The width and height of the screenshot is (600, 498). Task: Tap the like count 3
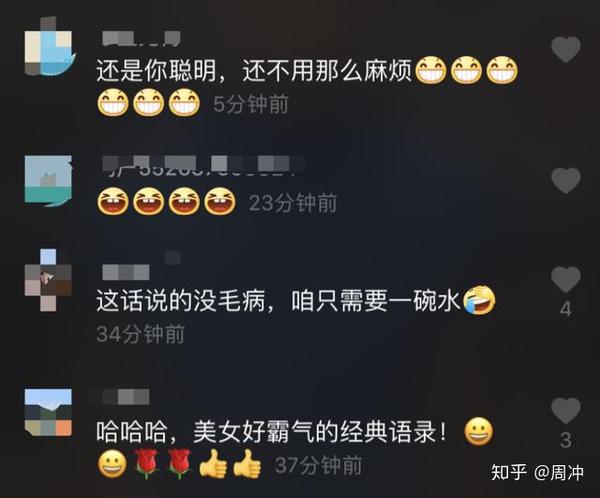(x=566, y=441)
